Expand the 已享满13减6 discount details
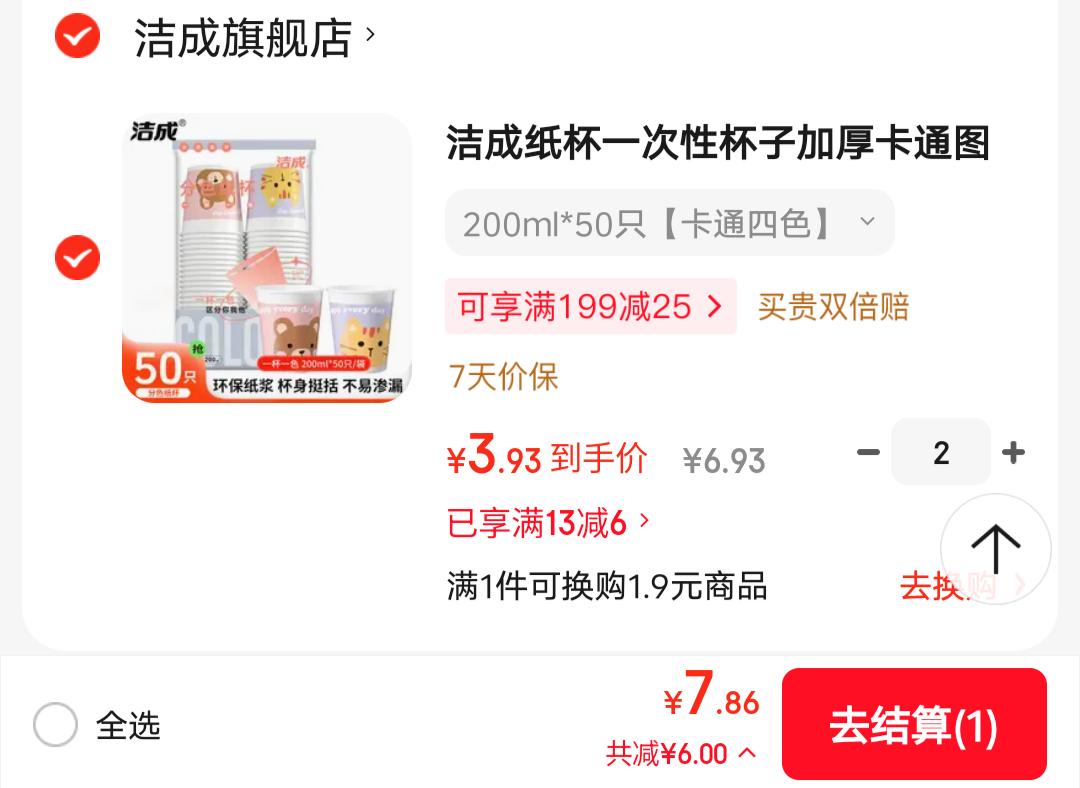Image resolution: width=1080 pixels, height=788 pixels. pos(548,523)
